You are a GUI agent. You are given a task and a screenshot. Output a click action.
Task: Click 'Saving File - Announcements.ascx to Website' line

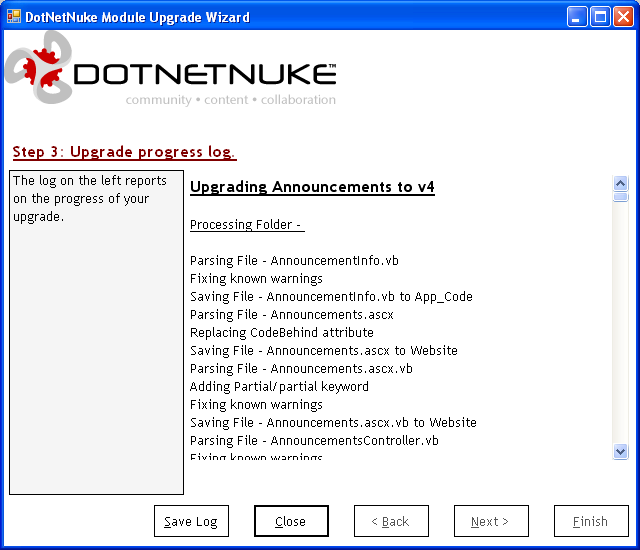(x=324, y=350)
